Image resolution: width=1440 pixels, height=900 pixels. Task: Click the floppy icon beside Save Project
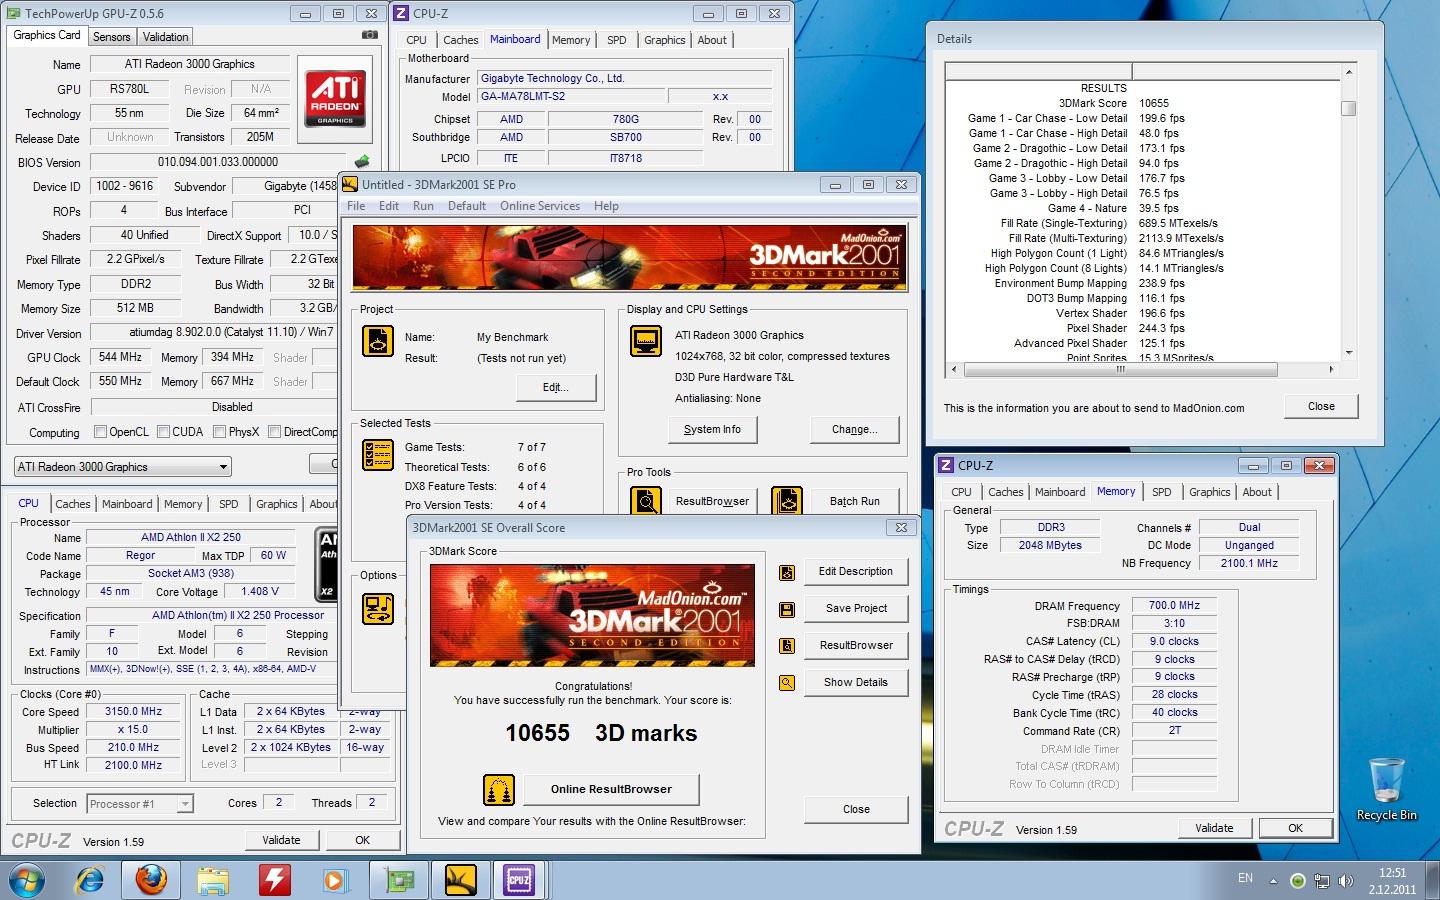[787, 609]
